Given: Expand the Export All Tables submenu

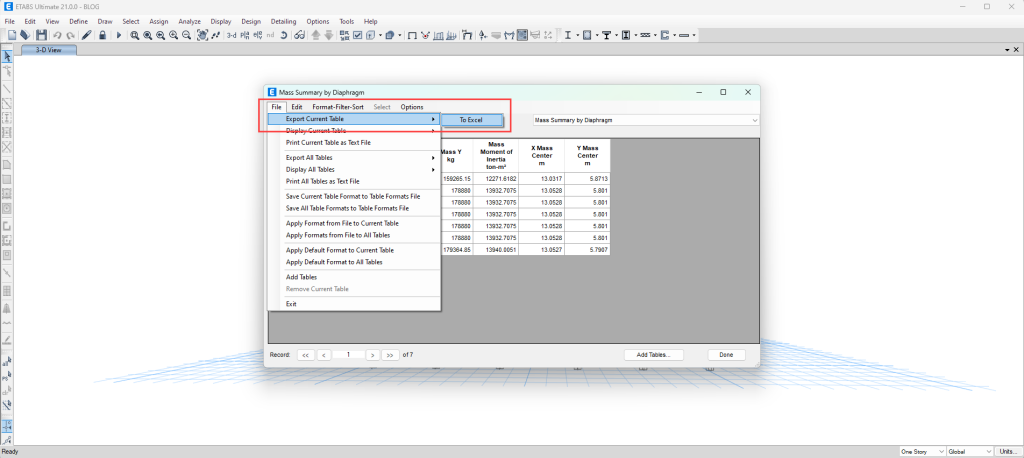Looking at the screenshot, I should click(360, 157).
